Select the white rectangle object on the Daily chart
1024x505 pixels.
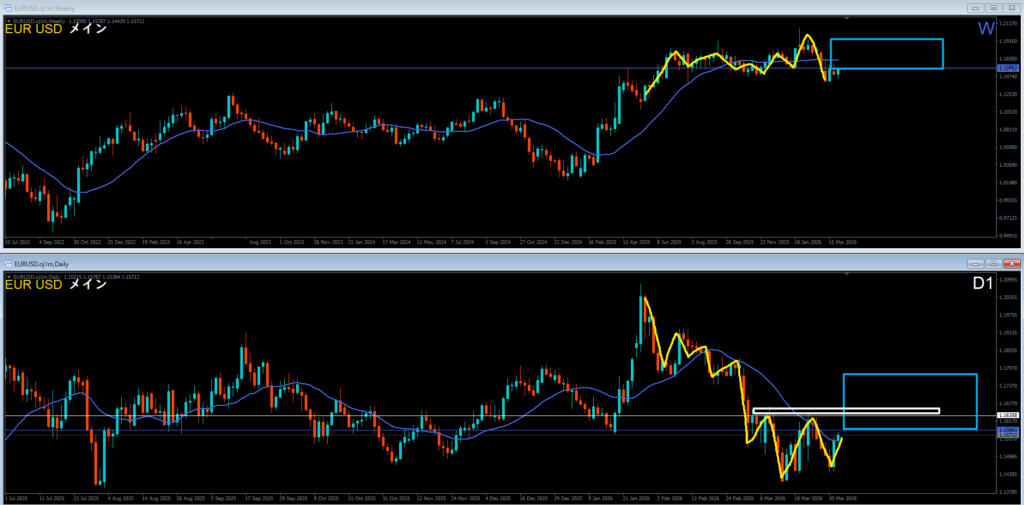[846, 411]
